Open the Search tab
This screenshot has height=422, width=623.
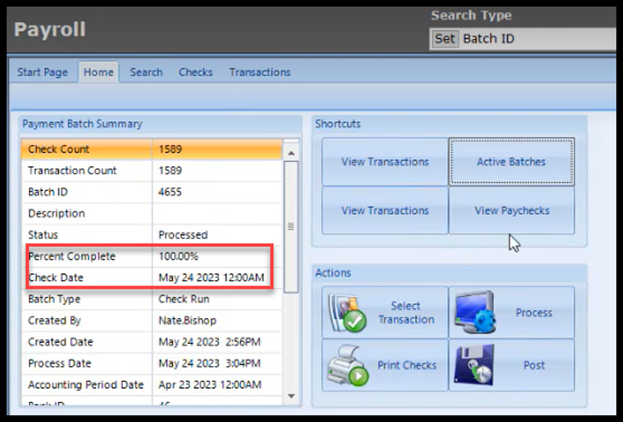click(x=146, y=72)
